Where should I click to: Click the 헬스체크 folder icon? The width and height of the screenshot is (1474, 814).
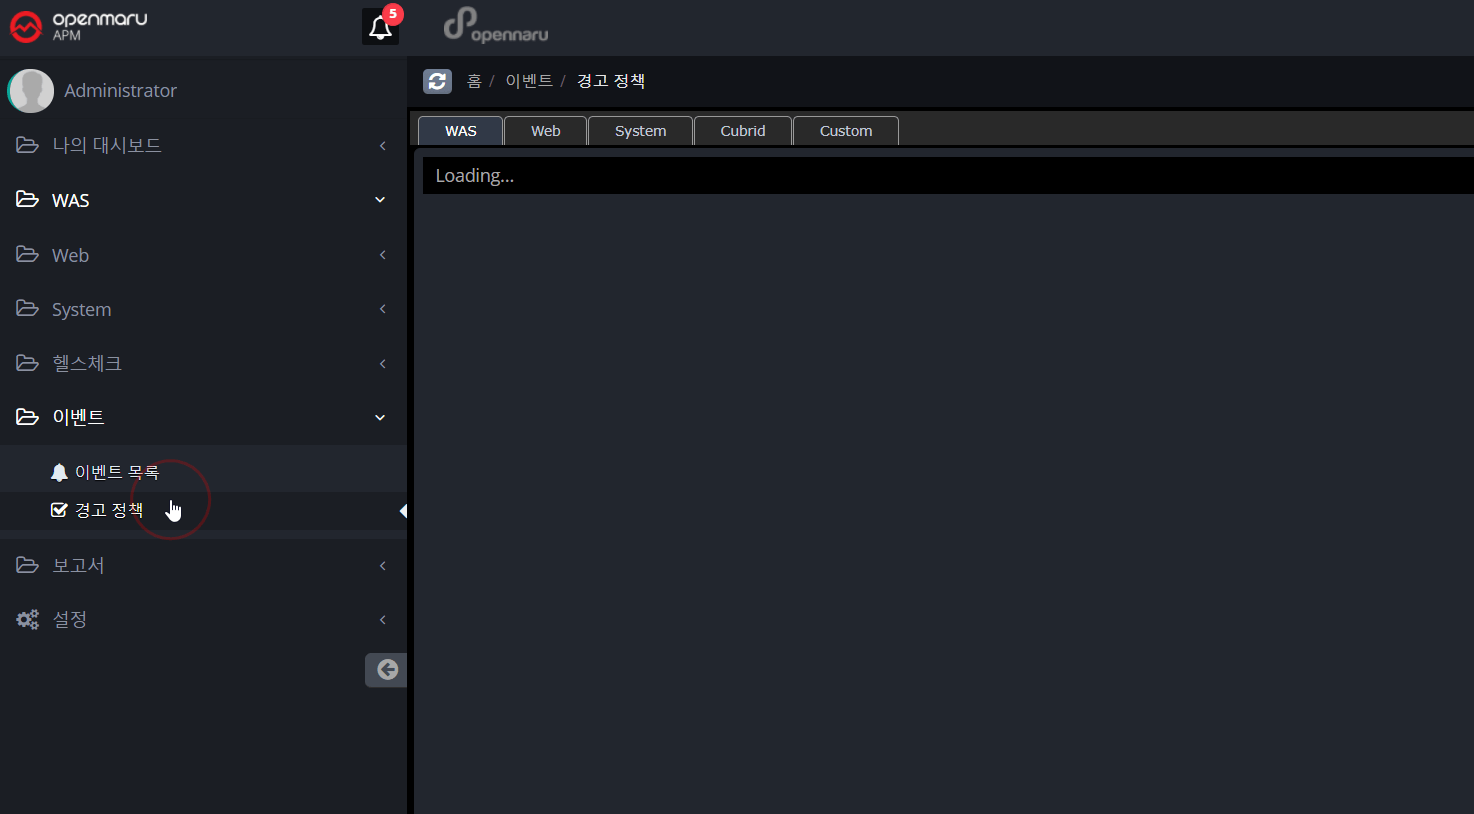coord(27,363)
